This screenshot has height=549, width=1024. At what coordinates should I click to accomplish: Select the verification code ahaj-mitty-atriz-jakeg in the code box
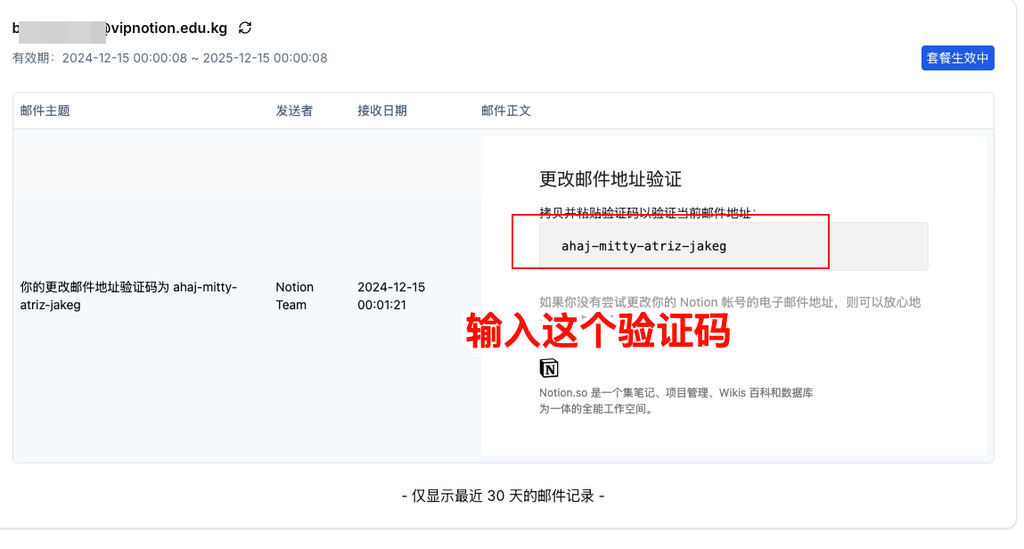(x=643, y=246)
